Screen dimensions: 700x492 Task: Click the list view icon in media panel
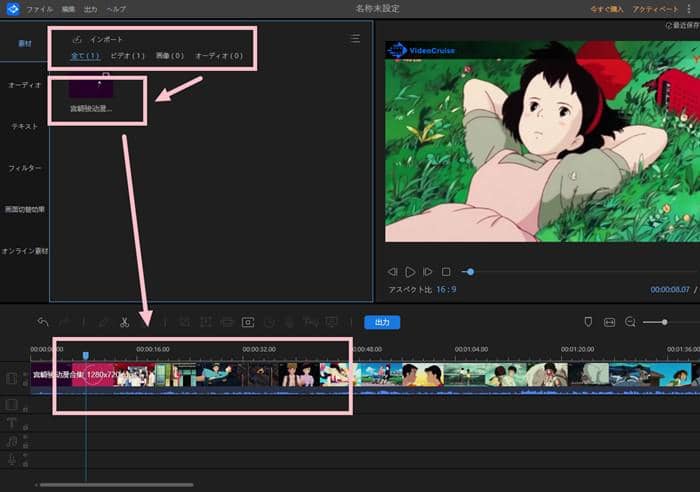tap(355, 39)
